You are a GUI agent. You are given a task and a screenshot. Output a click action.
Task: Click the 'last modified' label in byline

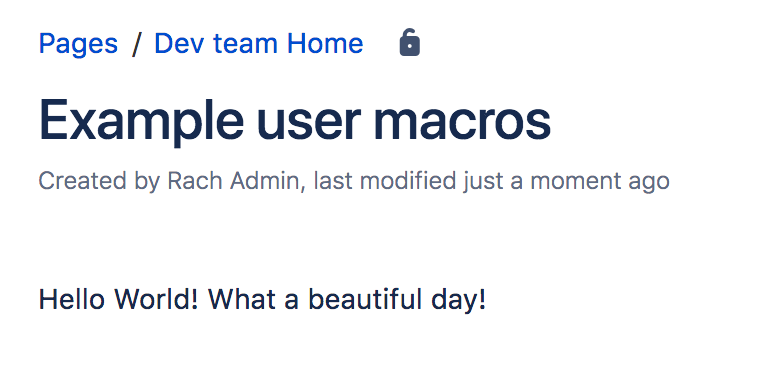(x=384, y=180)
